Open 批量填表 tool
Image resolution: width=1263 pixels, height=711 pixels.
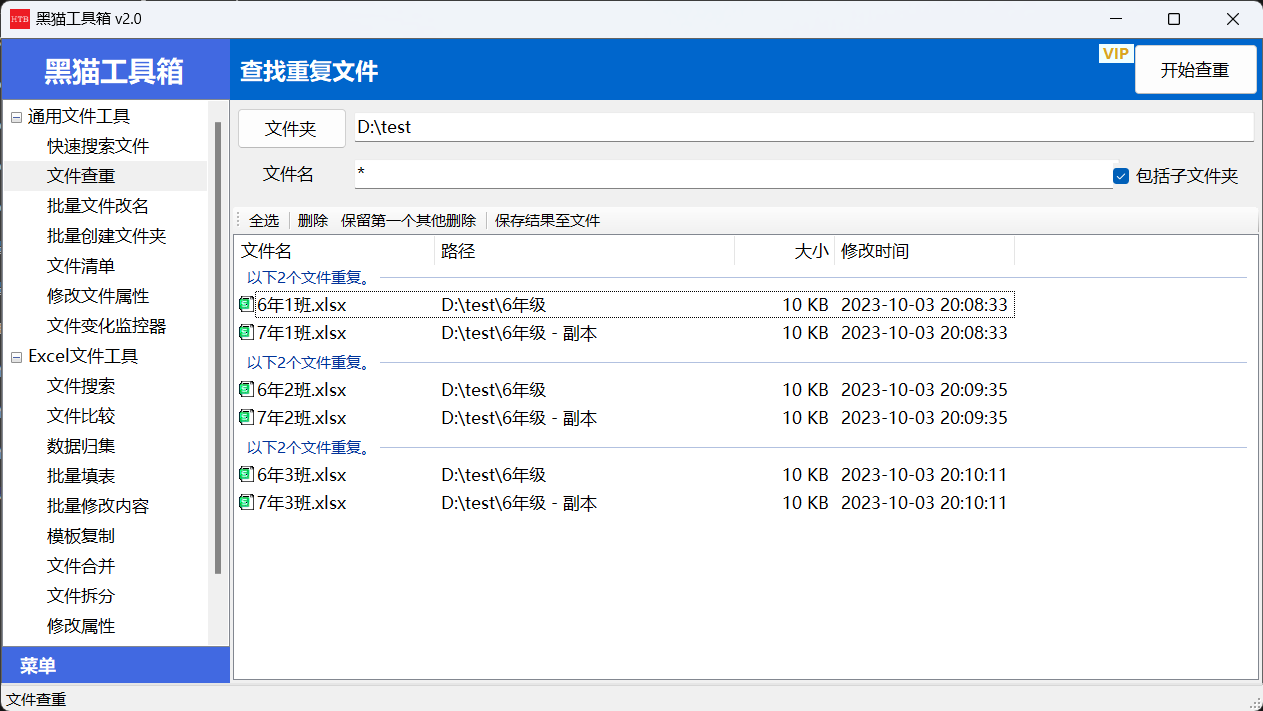pyautogui.click(x=81, y=476)
